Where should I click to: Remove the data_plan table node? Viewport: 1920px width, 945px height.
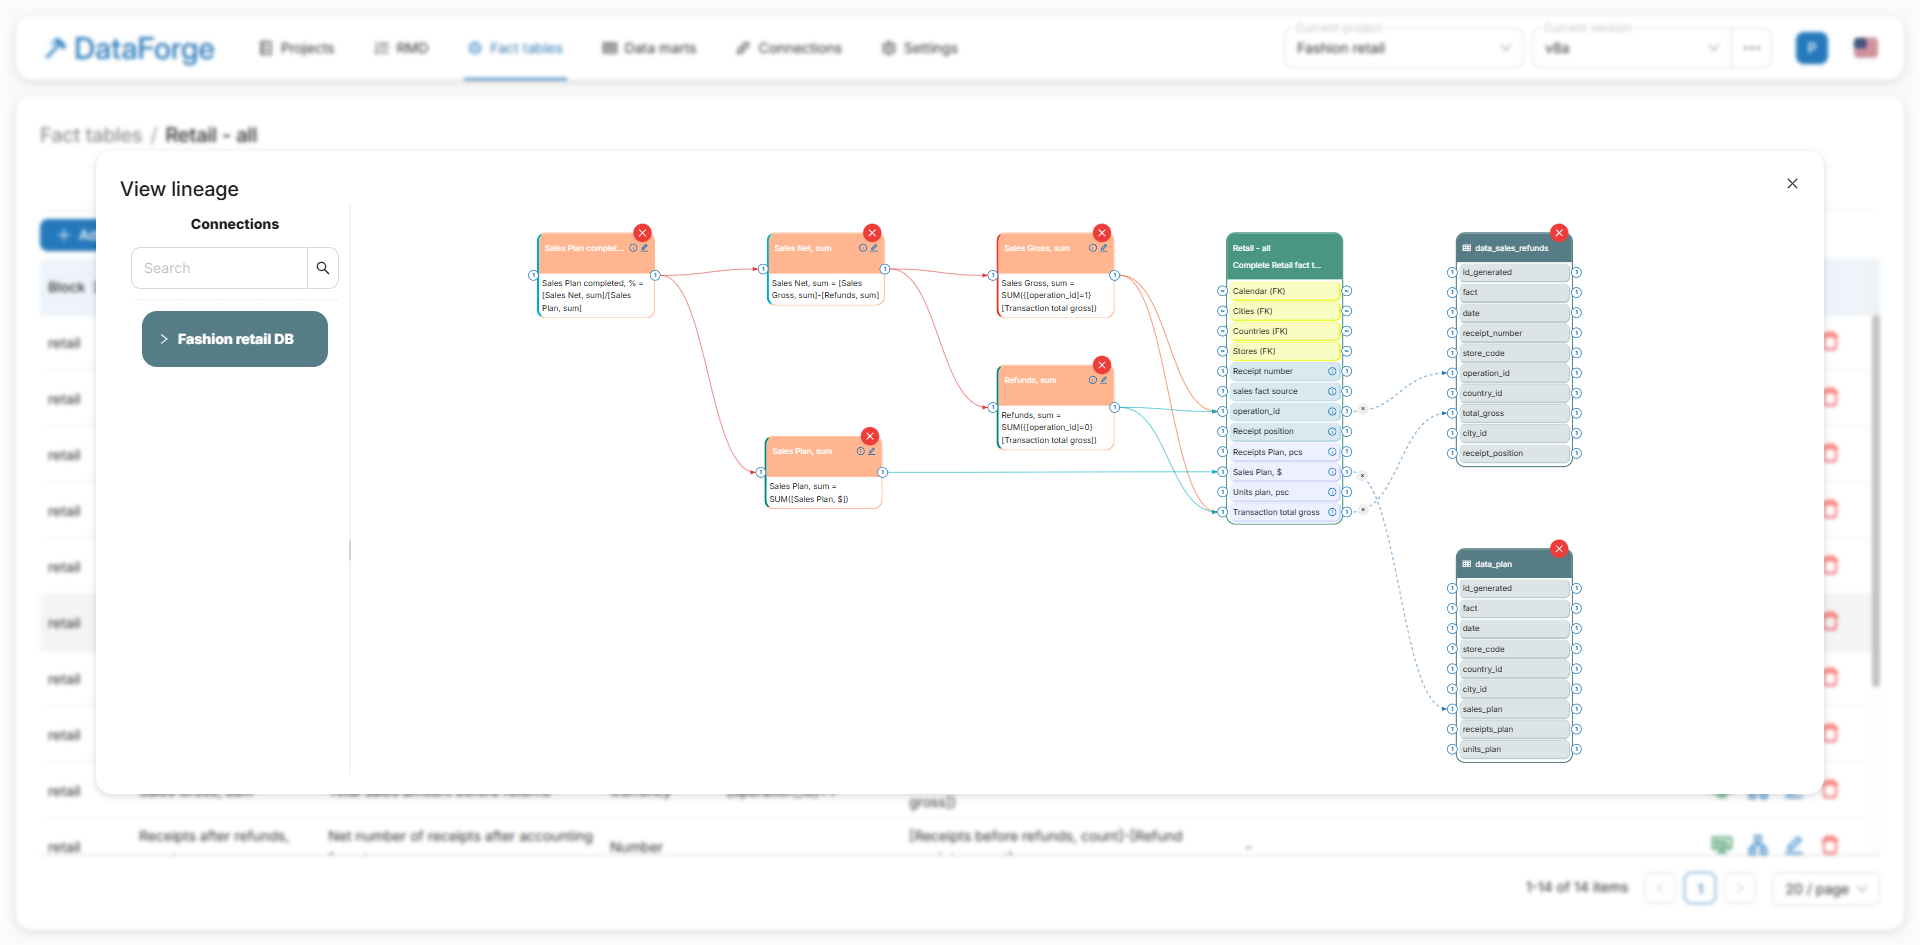pyautogui.click(x=1558, y=549)
